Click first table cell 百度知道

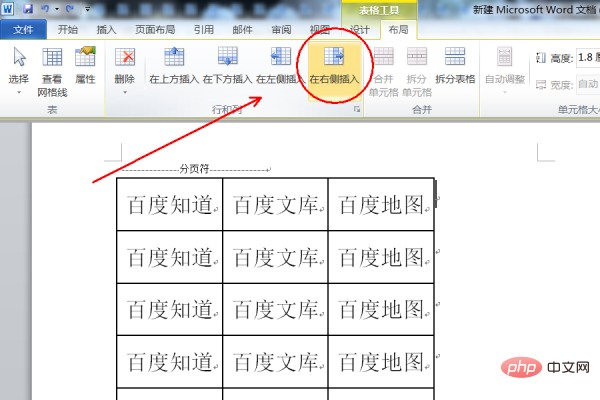169,205
